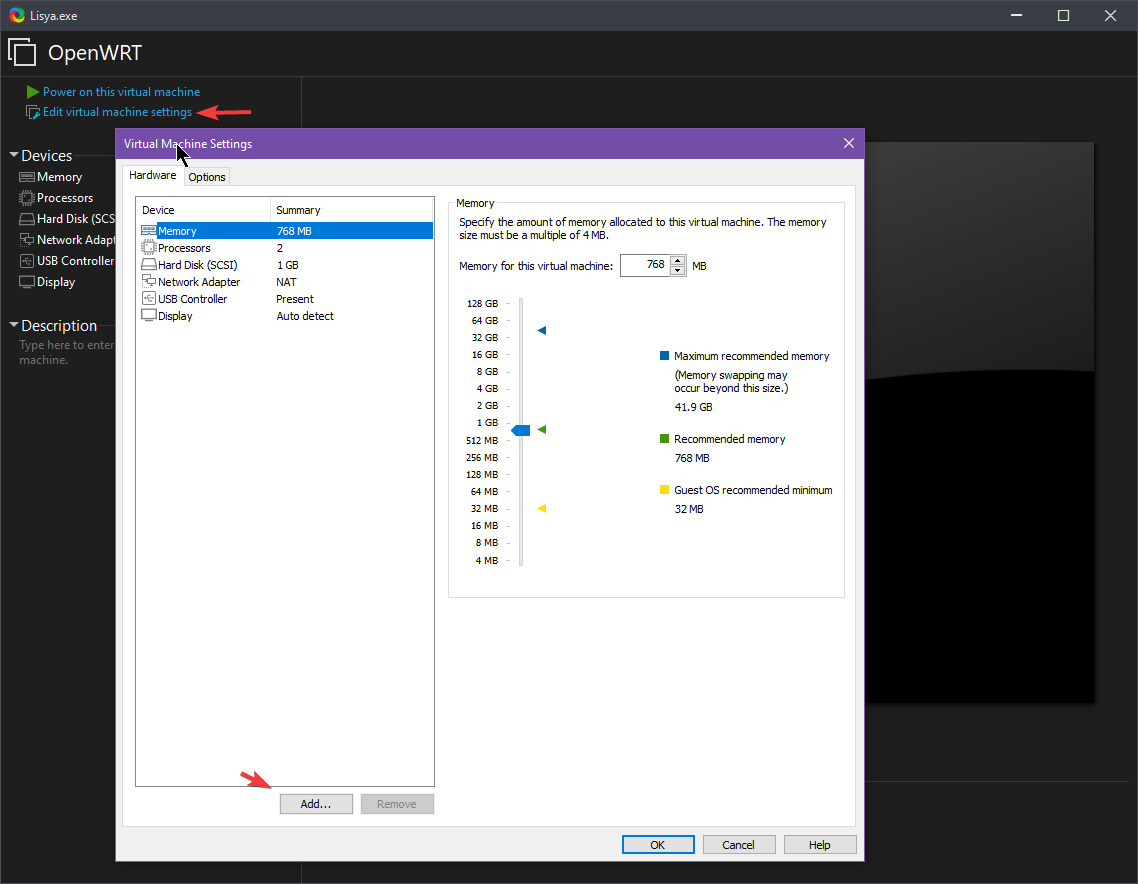Viewport: 1138px width, 884px height.
Task: Click the yellow guest OS minimum marker
Action: click(541, 509)
